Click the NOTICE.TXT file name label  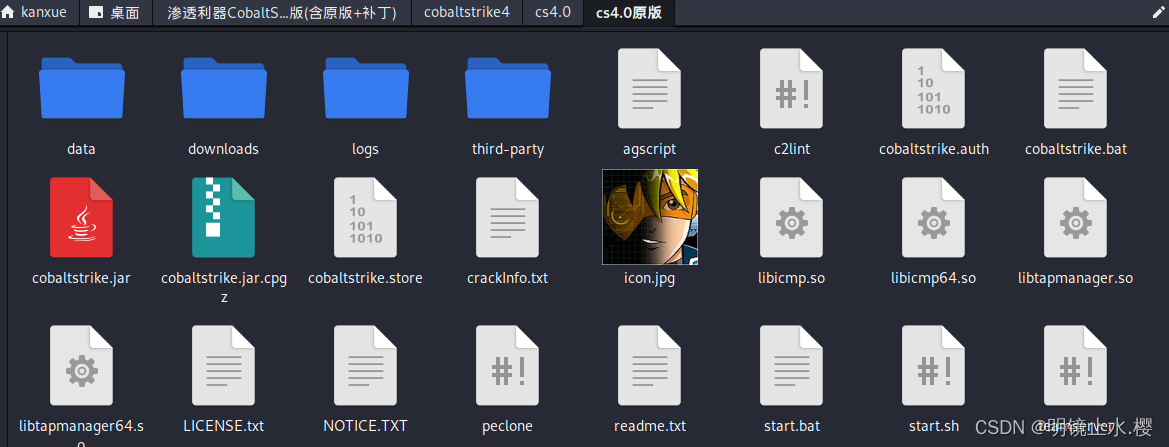point(365,426)
